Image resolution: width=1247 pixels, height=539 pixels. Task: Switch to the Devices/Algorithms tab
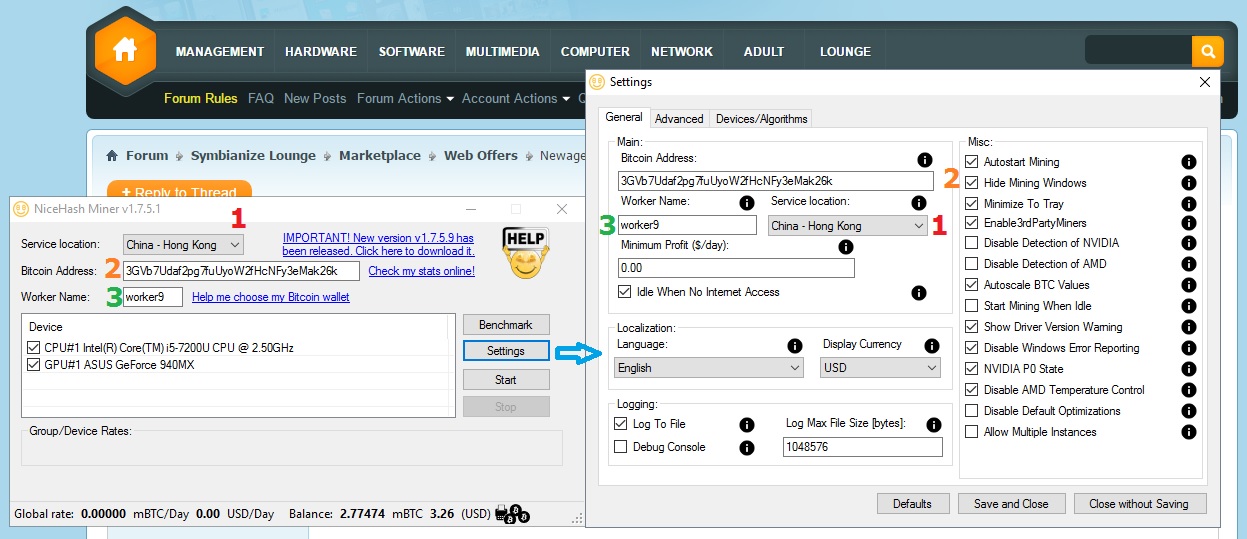tap(761, 118)
